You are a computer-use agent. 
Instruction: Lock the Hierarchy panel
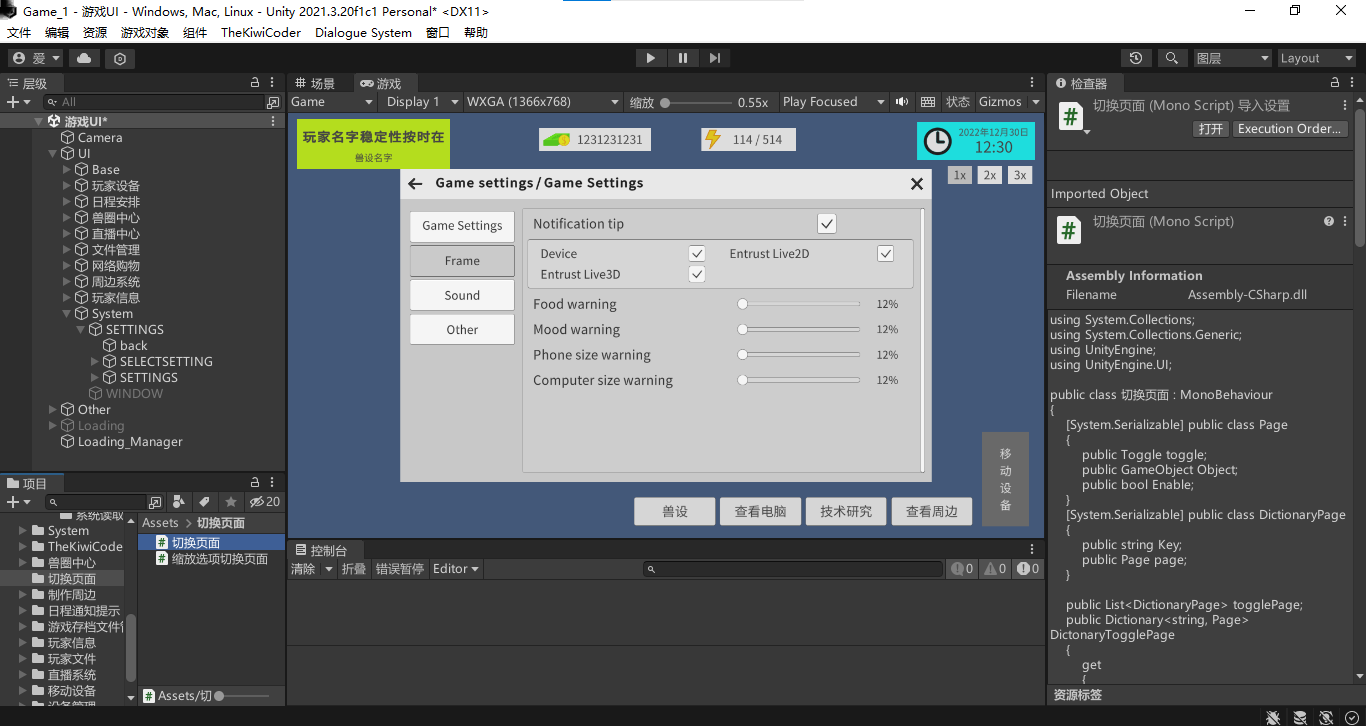[255, 83]
